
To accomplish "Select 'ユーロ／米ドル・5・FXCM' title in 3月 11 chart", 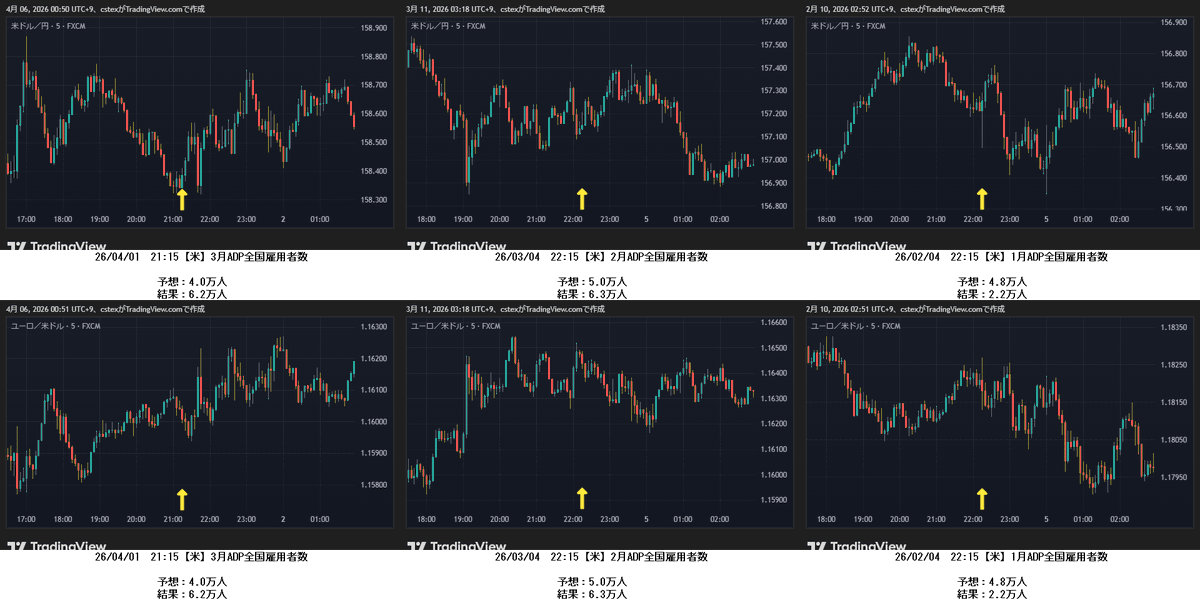I will pos(455,326).
